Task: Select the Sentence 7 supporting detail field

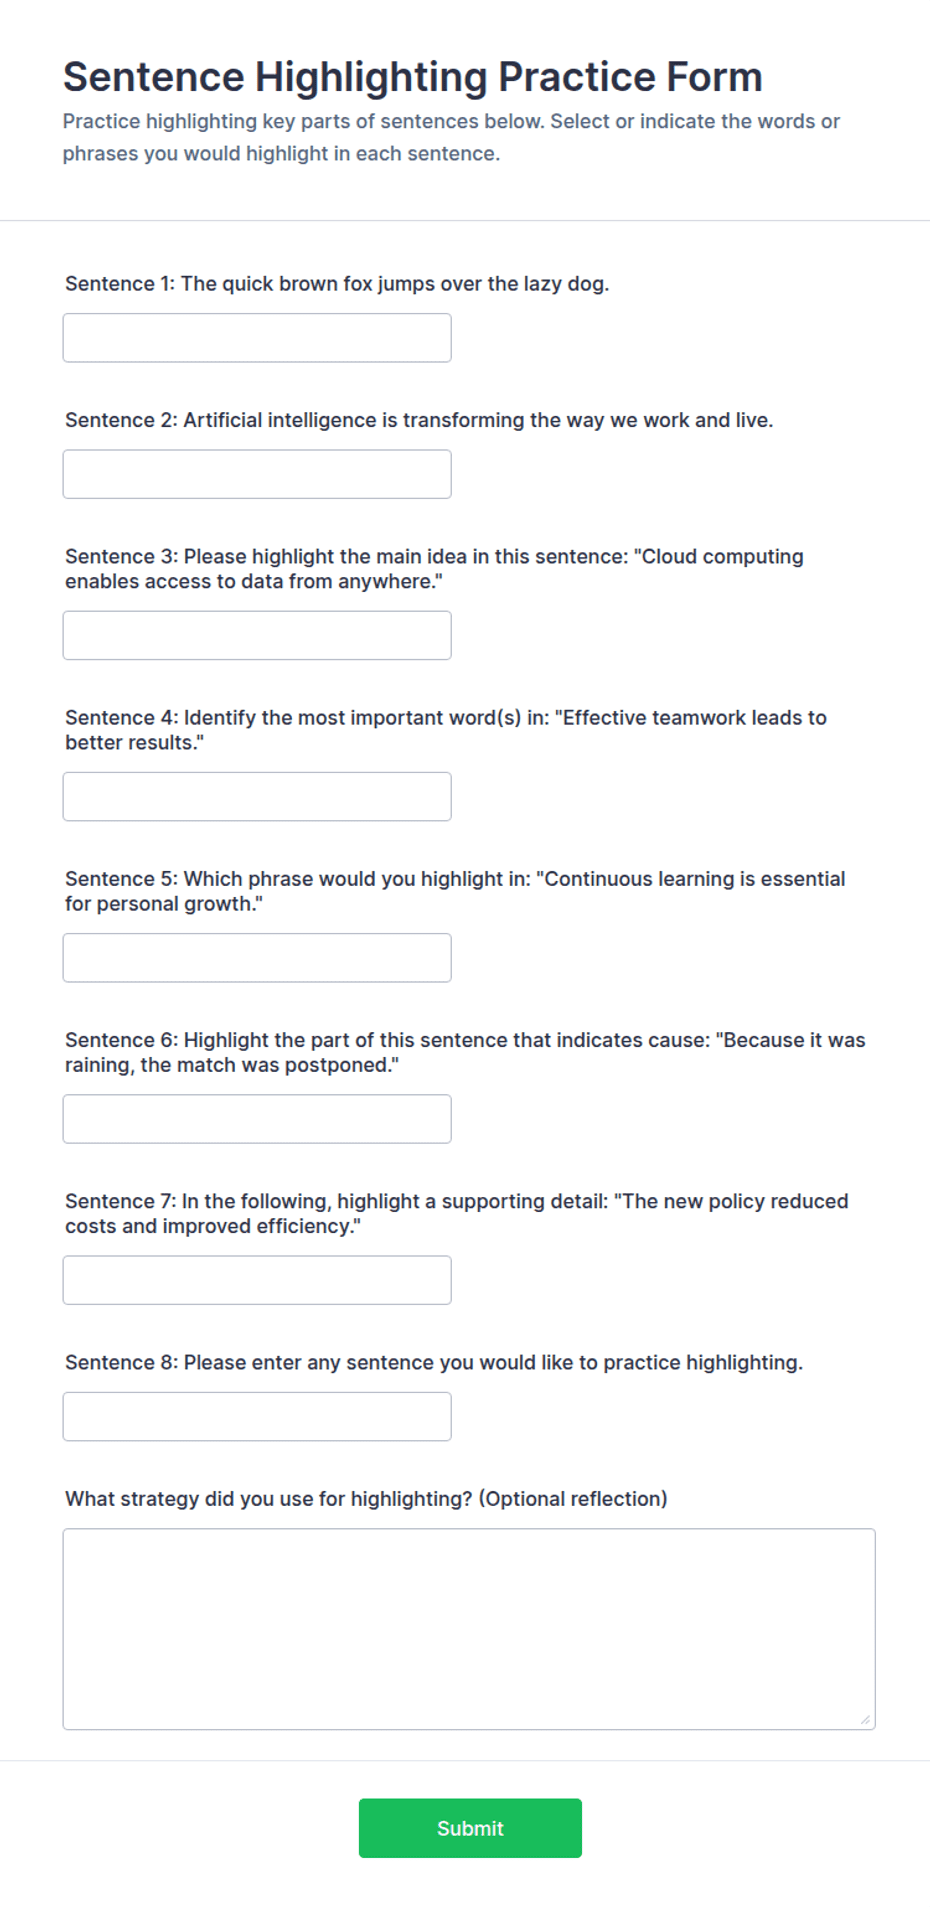Action: click(257, 1280)
